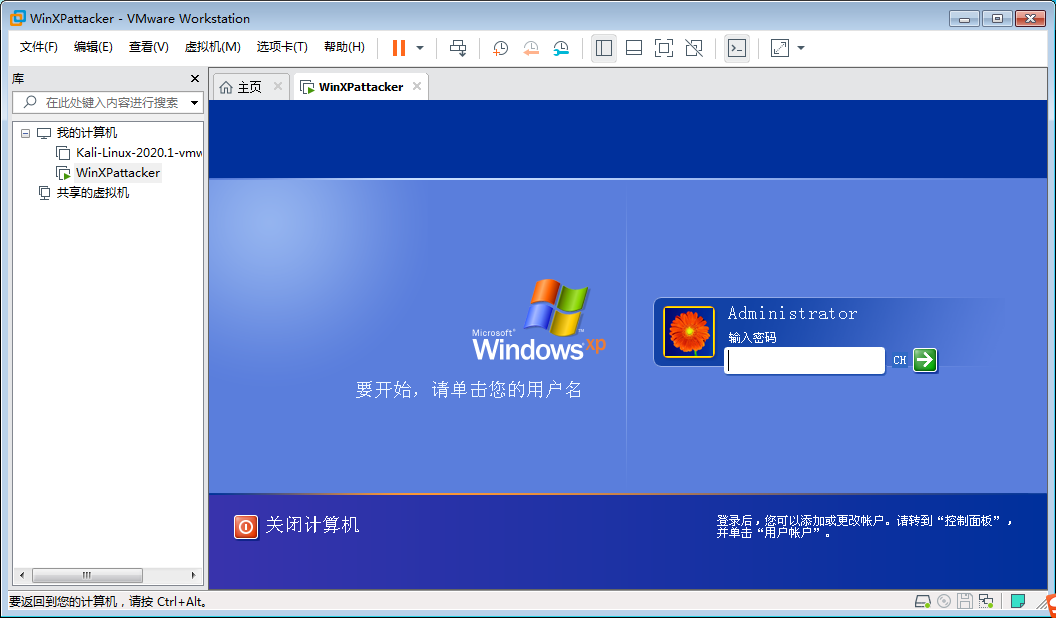Open the library search filter dropdown
The width and height of the screenshot is (1056, 618).
[x=194, y=103]
